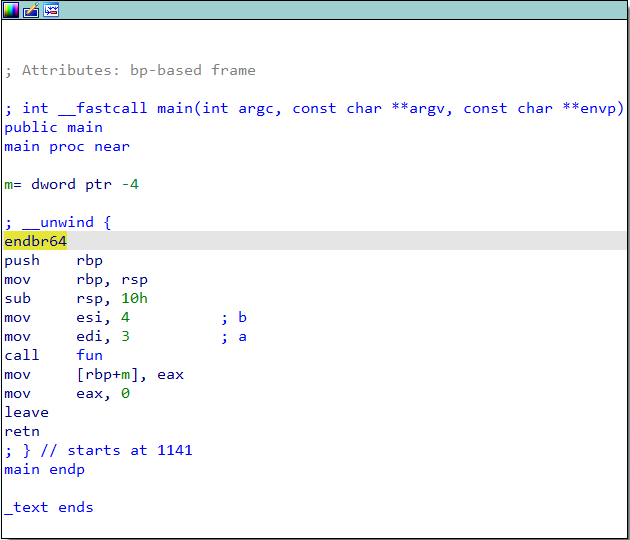
Task: Open the node color picker icon
Action: click(11, 10)
